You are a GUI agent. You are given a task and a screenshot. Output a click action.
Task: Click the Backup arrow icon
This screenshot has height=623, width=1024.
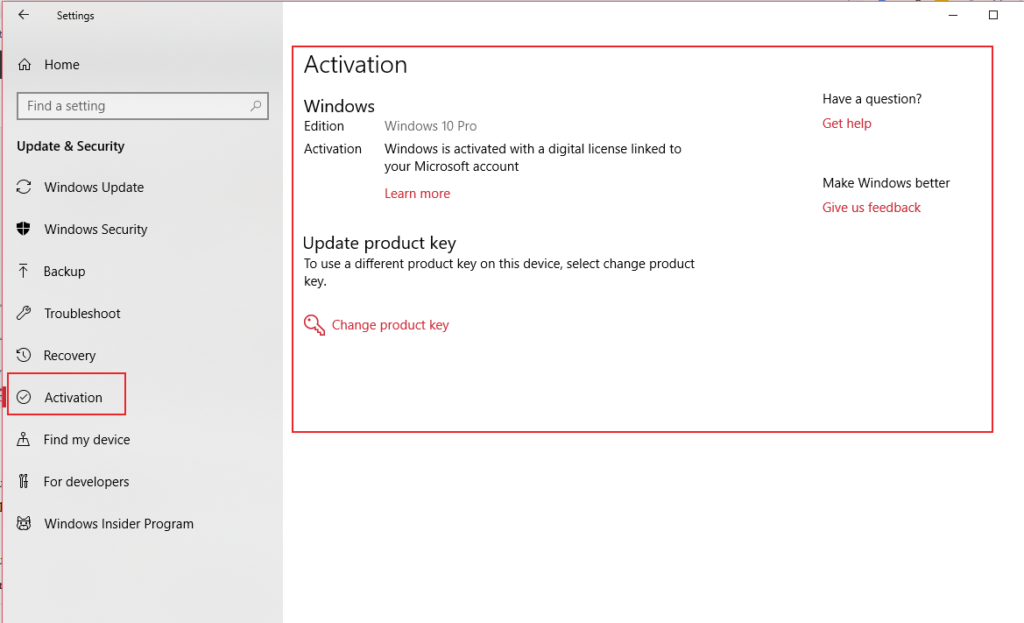[23, 271]
